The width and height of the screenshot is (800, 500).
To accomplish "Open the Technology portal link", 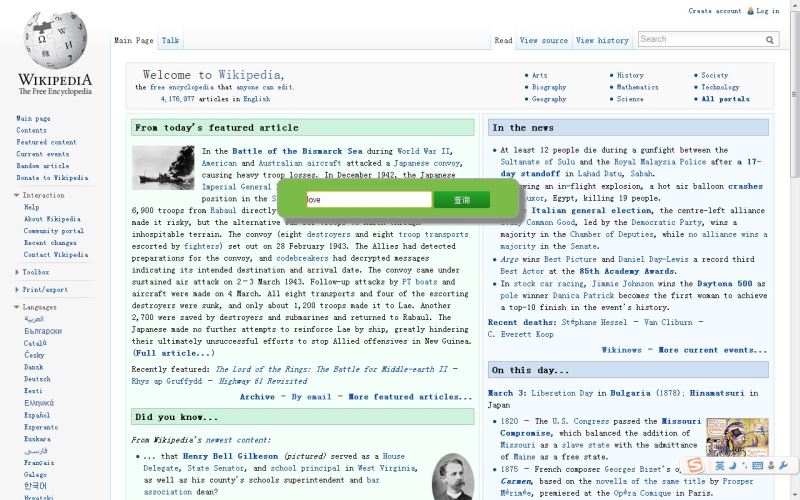I will tap(720, 87).
